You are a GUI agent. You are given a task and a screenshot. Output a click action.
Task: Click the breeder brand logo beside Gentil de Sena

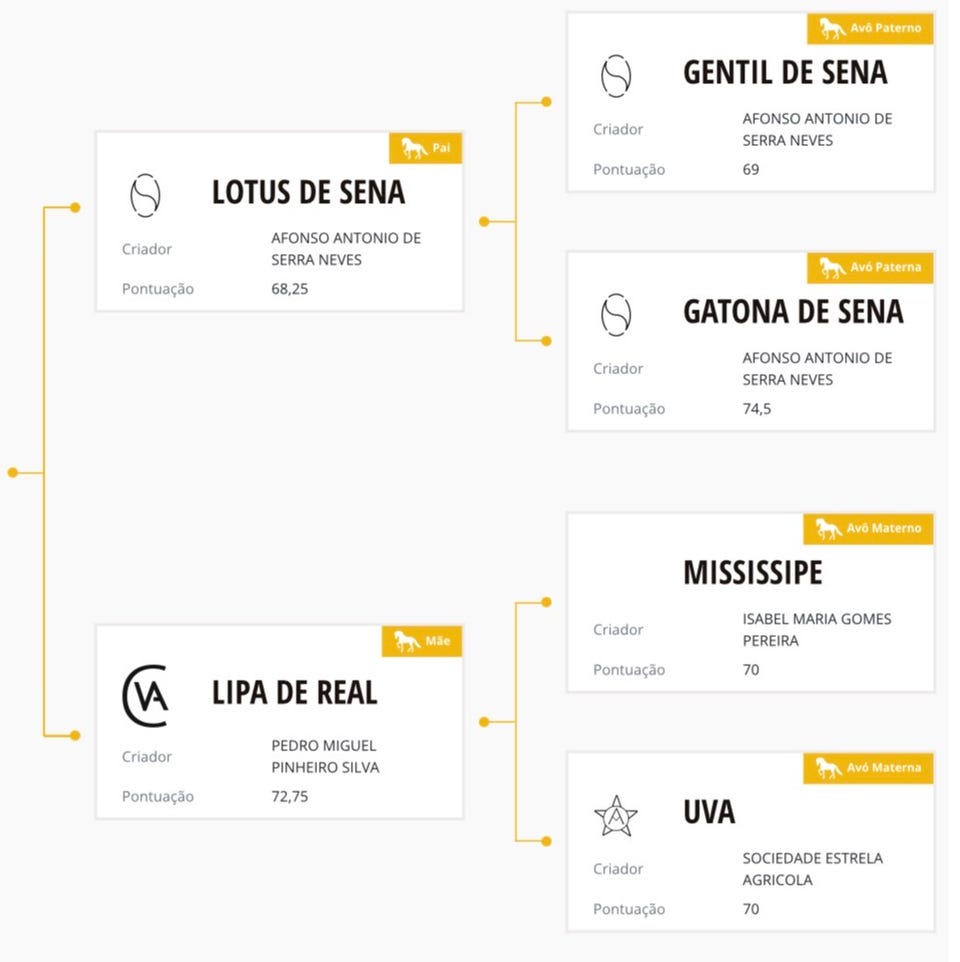(x=616, y=76)
